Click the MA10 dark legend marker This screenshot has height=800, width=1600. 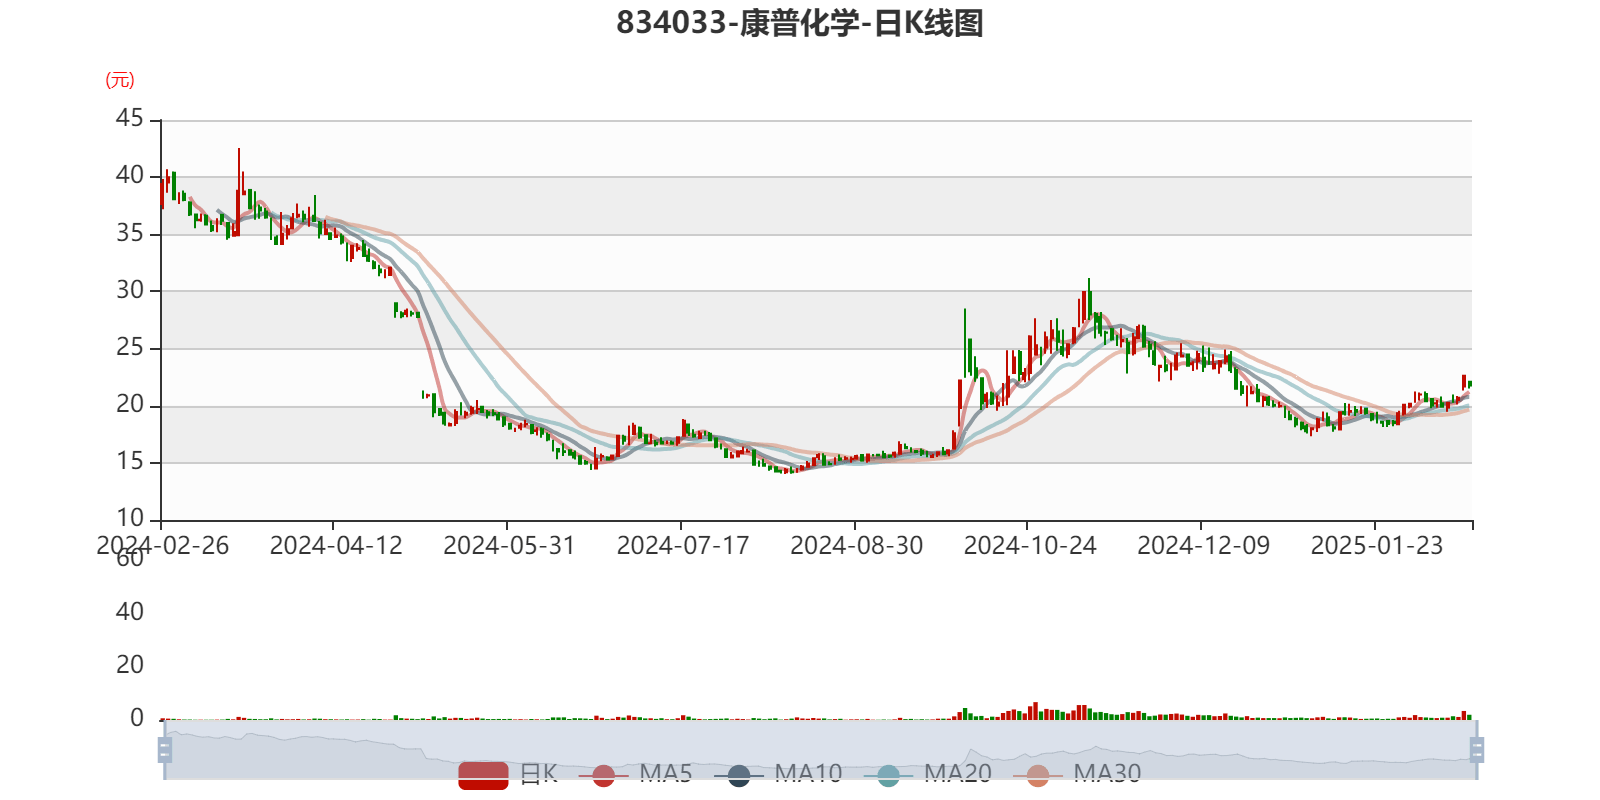tap(739, 775)
